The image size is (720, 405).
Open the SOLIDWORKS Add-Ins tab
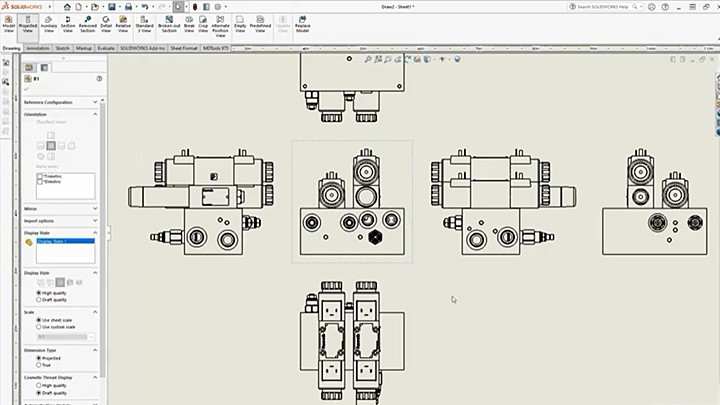point(142,48)
